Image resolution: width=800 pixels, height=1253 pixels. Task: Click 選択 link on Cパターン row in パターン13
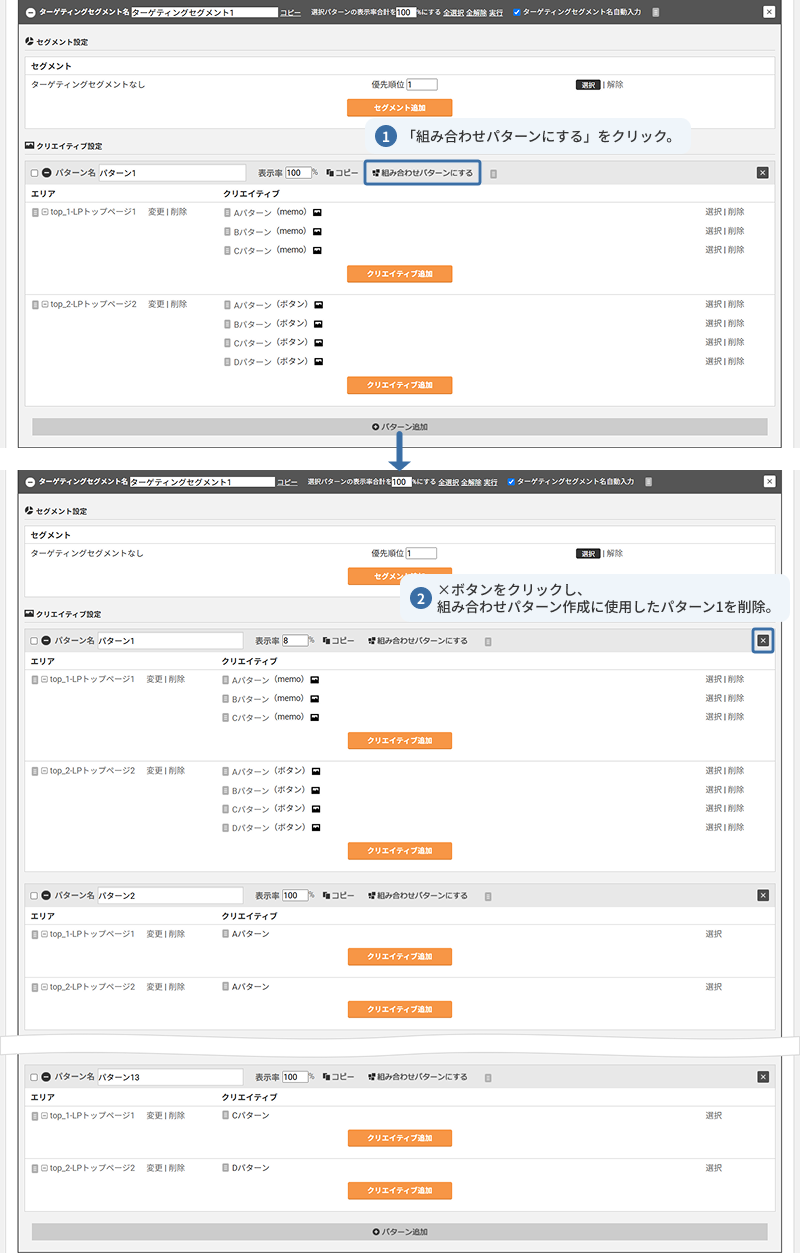click(x=713, y=1116)
